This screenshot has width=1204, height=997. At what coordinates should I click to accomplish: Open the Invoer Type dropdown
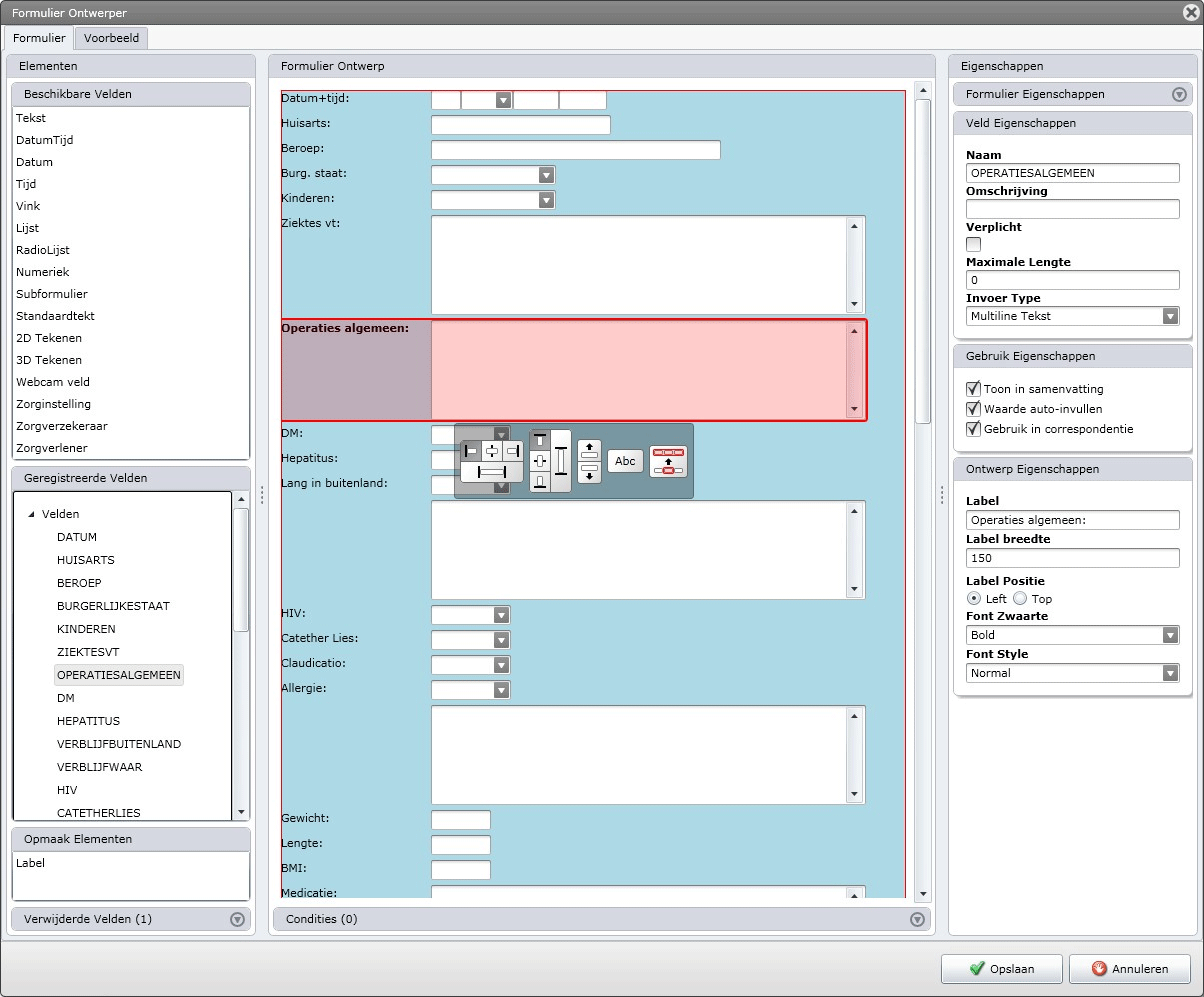1170,316
